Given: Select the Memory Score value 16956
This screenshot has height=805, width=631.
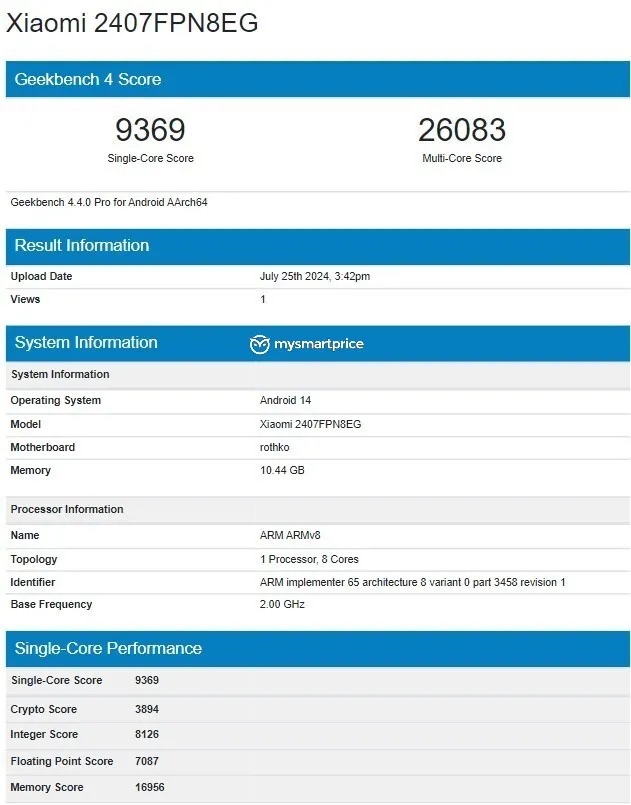Looking at the screenshot, I should tap(150, 787).
